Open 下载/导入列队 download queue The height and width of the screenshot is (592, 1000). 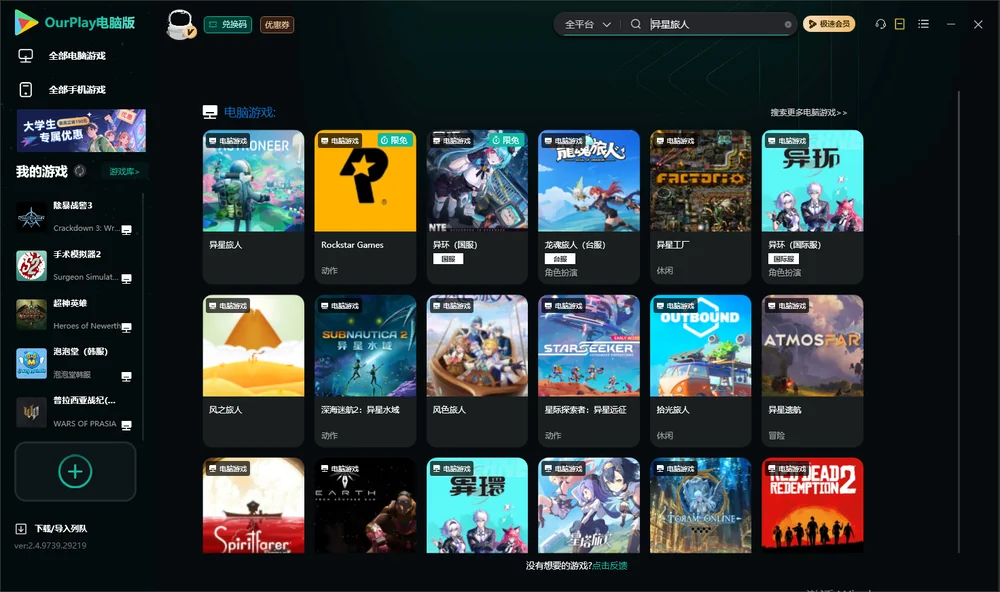point(52,529)
